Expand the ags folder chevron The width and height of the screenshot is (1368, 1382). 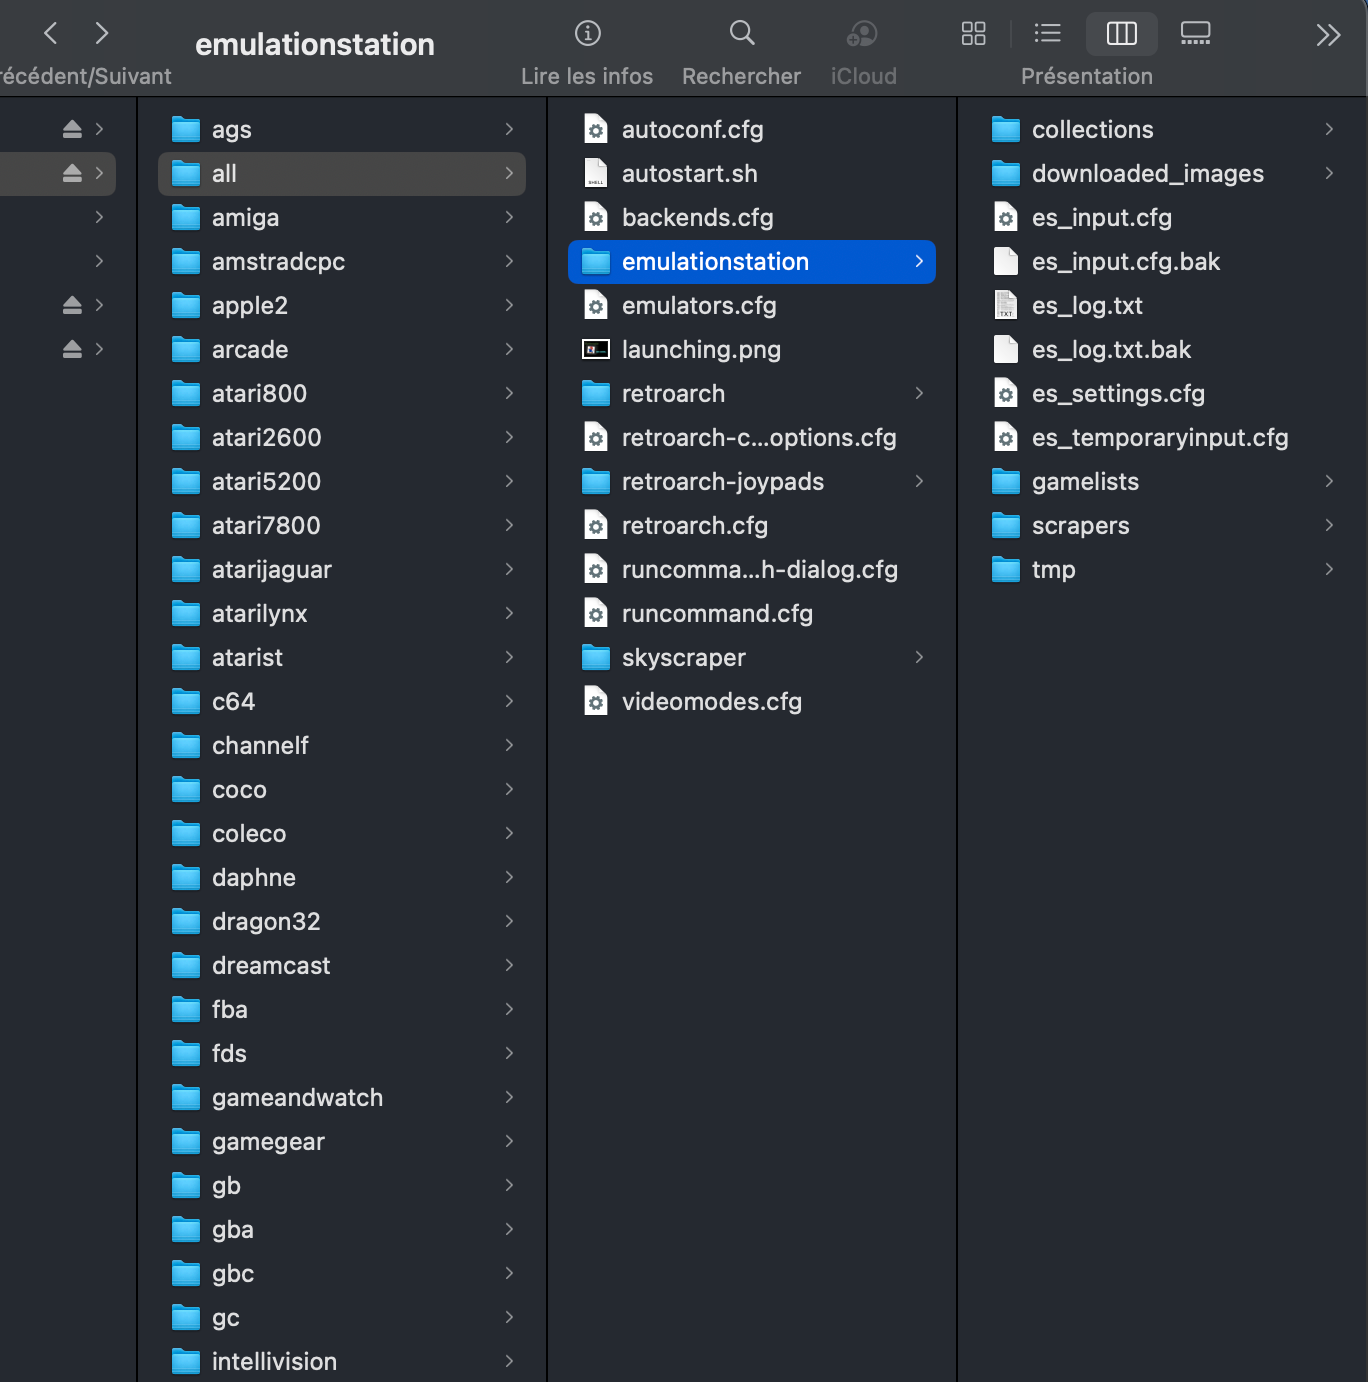509,129
